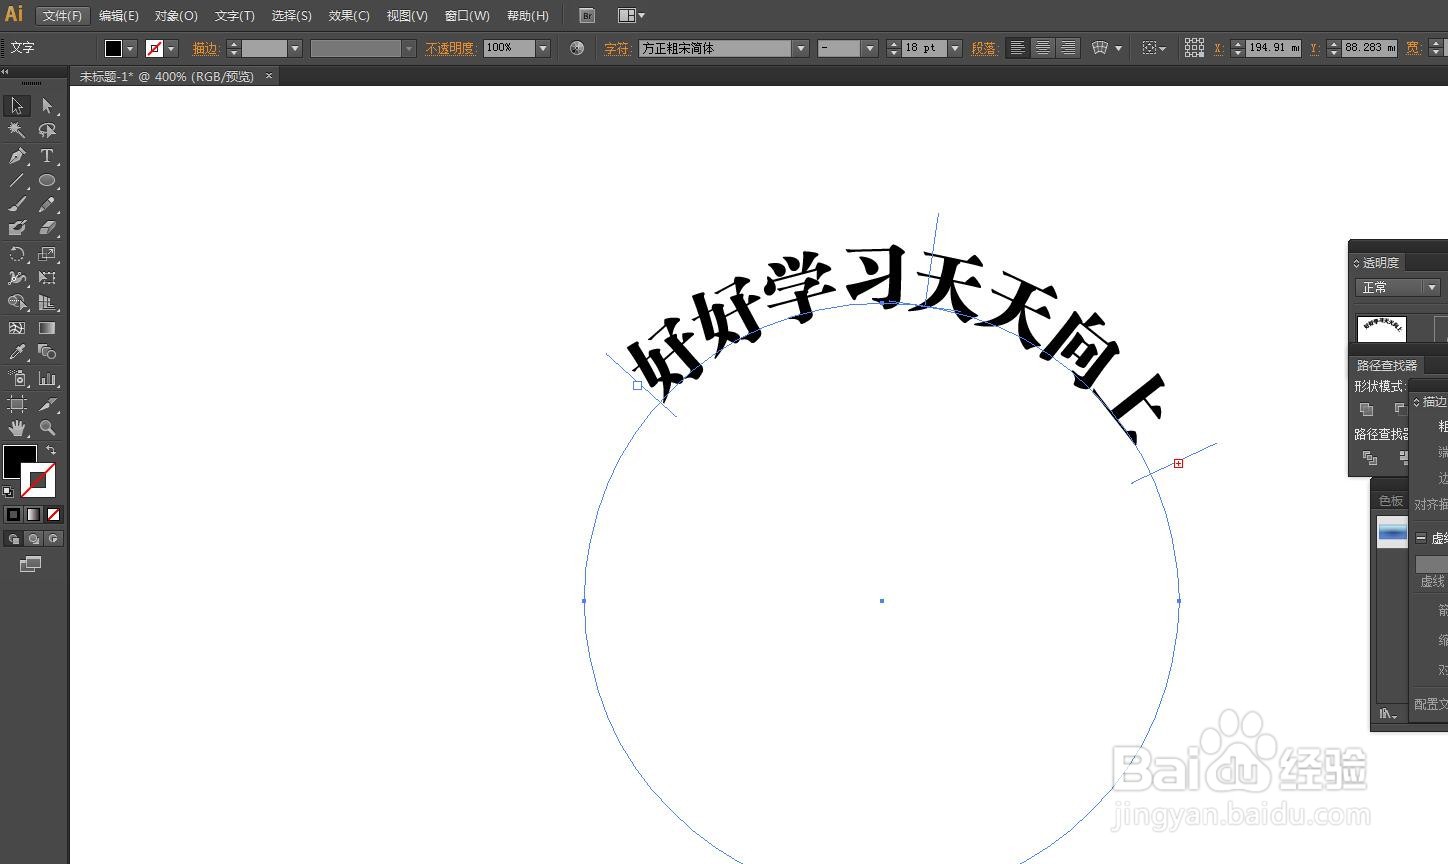Select the Gradient tool
Viewport: 1448px width, 864px height.
point(47,328)
